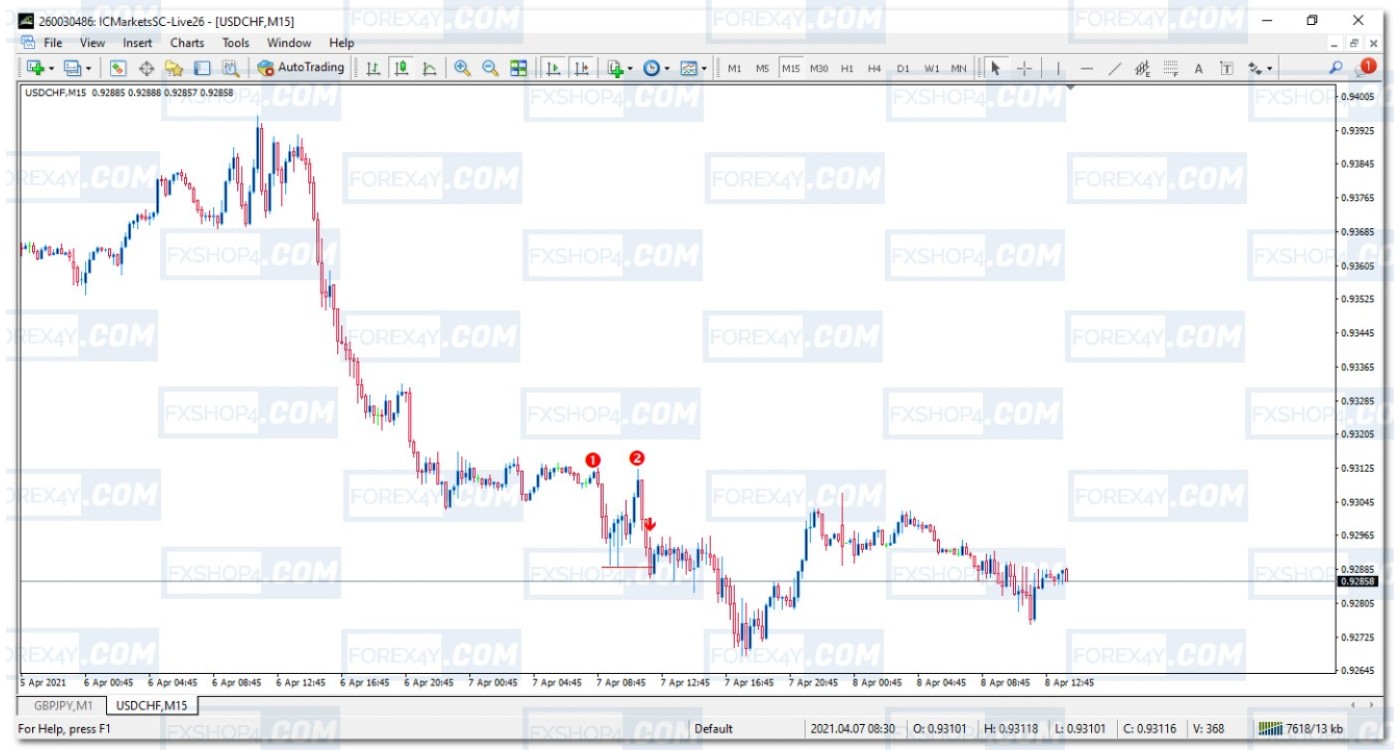This screenshot has height=750, width=1400.
Task: Draw a horizontal line tool
Action: coord(1087,68)
